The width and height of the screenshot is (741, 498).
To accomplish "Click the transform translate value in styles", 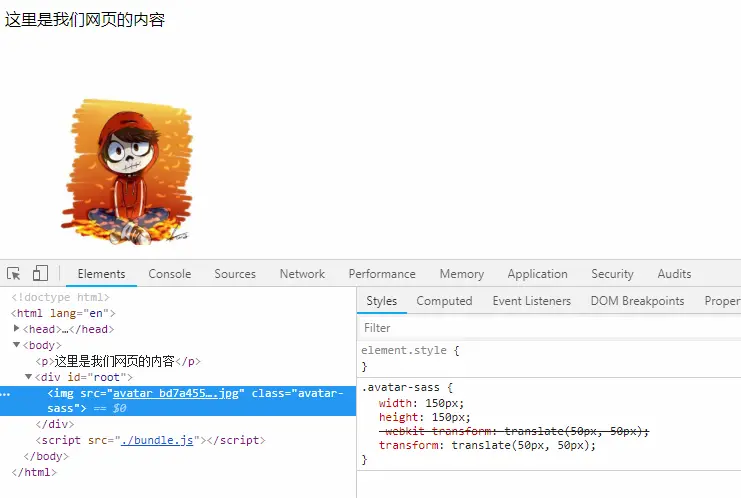I will (x=524, y=445).
